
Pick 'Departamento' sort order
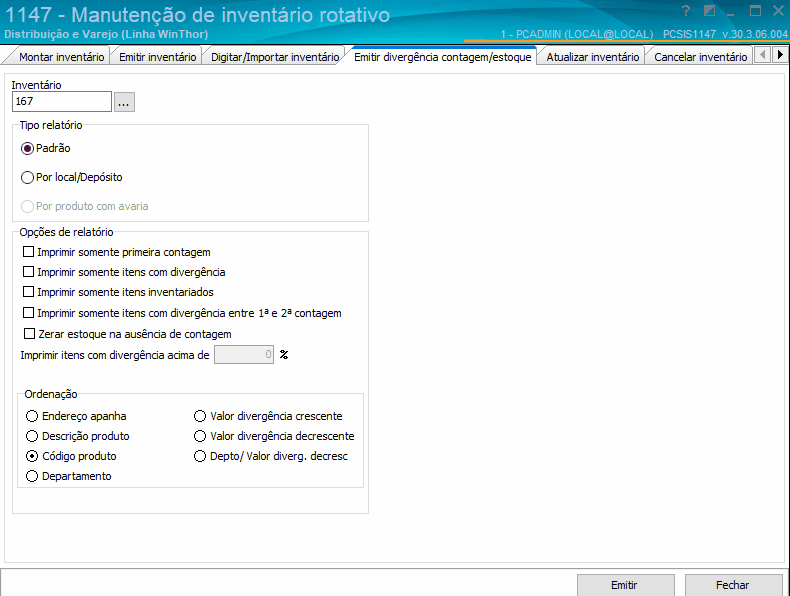pyautogui.click(x=33, y=477)
